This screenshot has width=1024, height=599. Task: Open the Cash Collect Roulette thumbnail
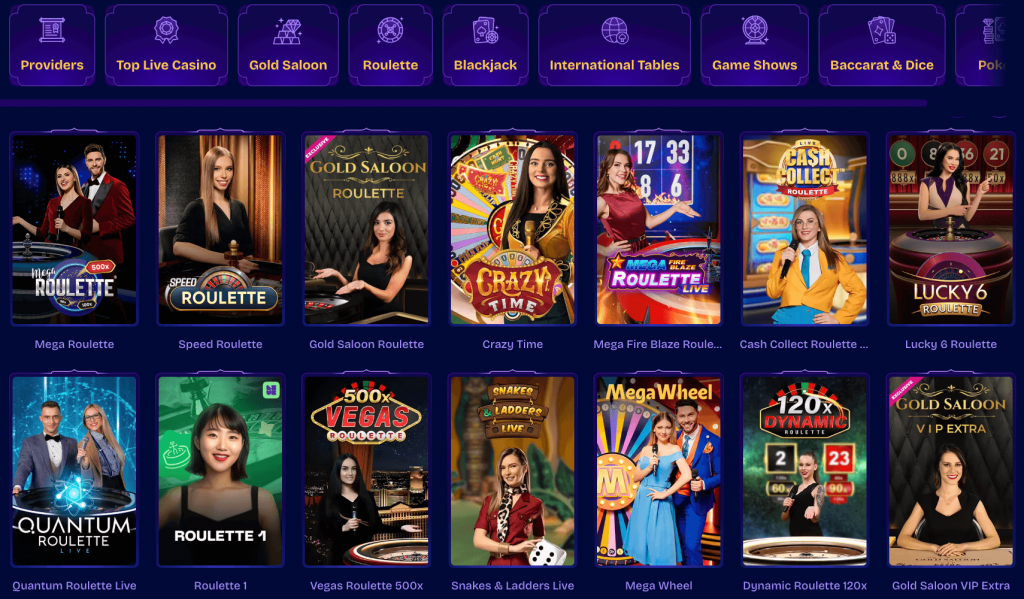[805, 229]
